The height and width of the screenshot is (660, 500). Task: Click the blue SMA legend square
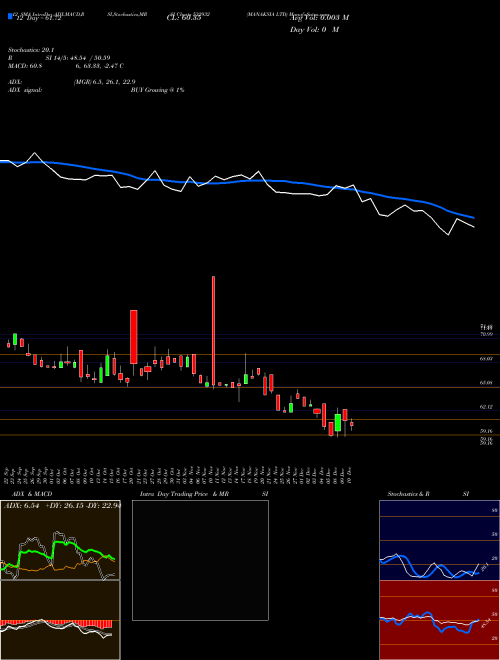[x=10, y=16]
